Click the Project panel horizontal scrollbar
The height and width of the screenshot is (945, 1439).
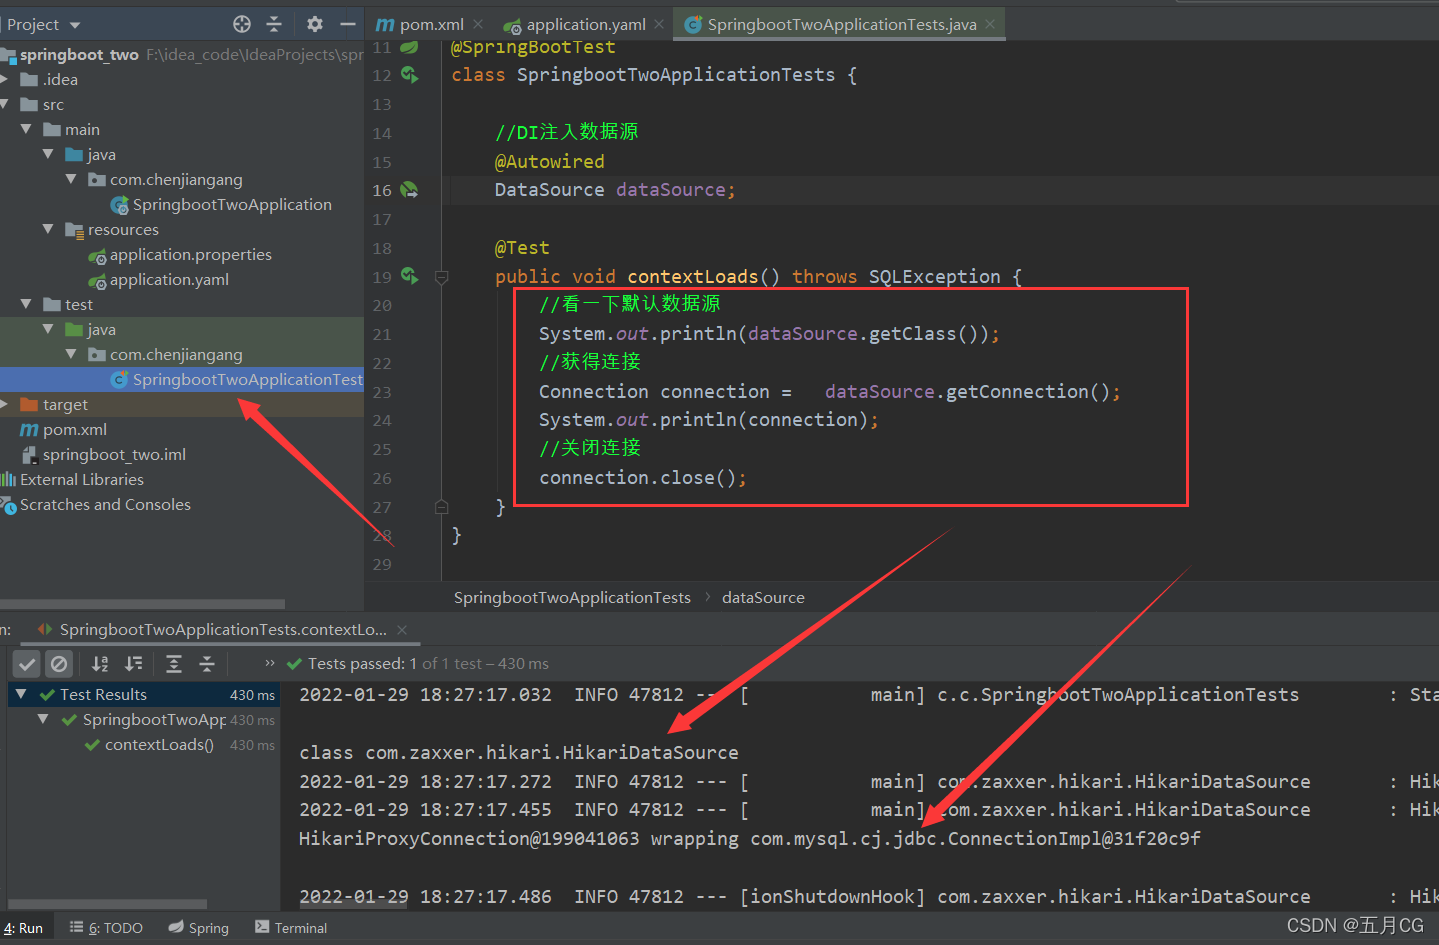[142, 604]
